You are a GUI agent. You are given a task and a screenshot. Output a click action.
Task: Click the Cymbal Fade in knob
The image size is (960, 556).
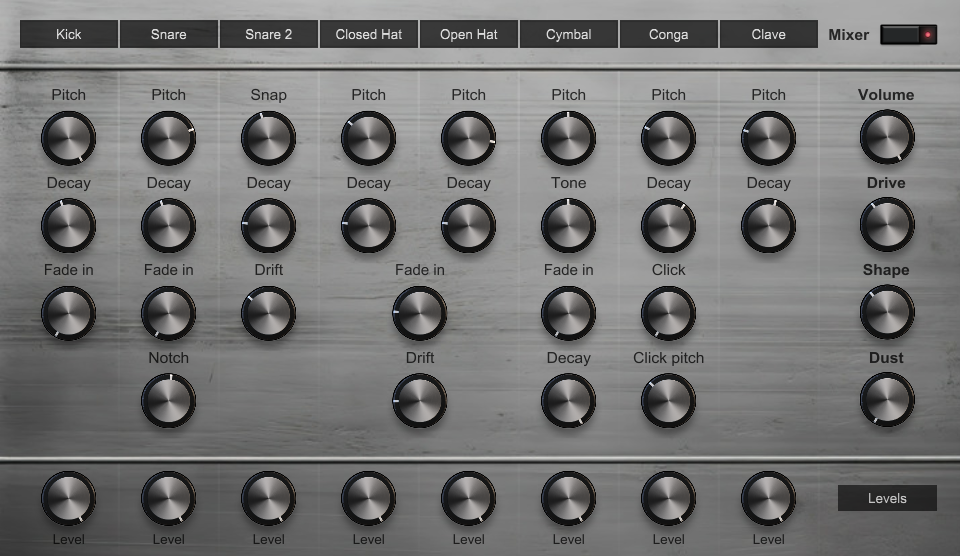[568, 313]
